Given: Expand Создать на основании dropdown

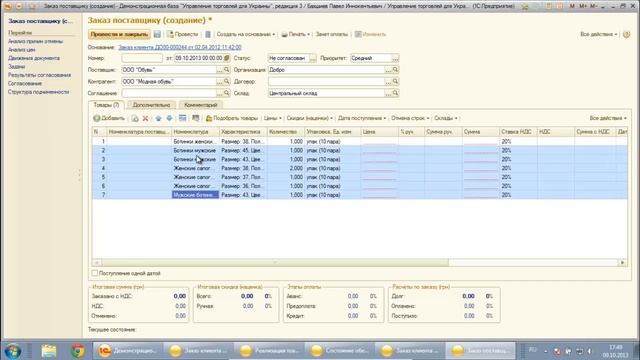Looking at the screenshot, I should coord(246,34).
